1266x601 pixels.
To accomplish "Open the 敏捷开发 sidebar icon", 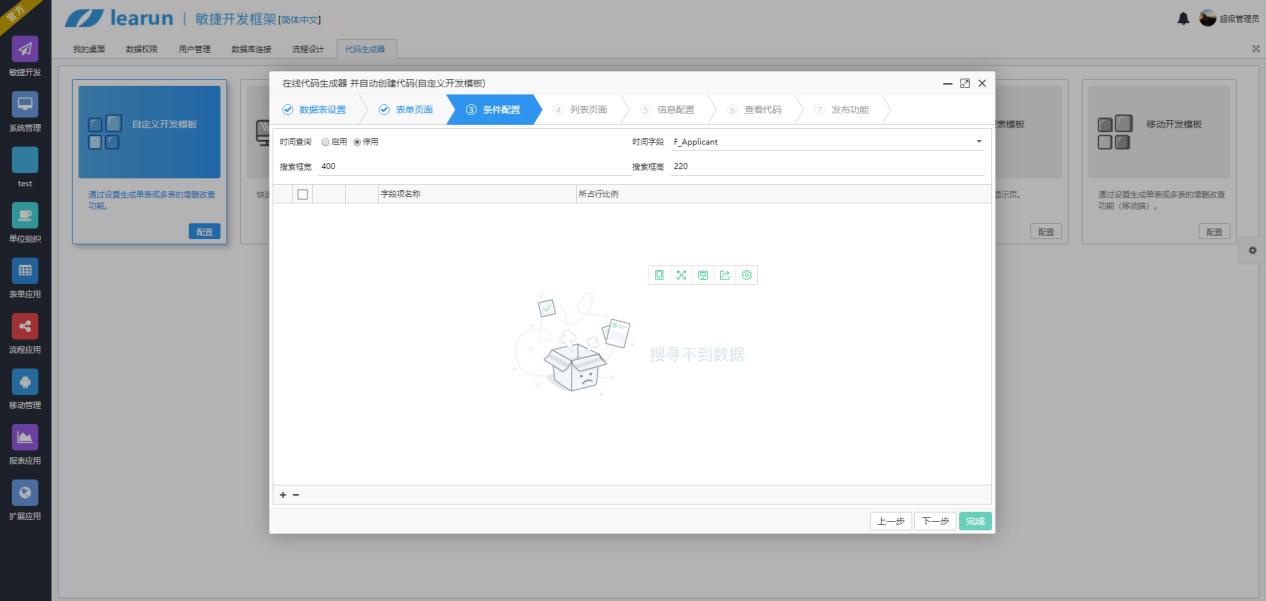I will pos(25,49).
